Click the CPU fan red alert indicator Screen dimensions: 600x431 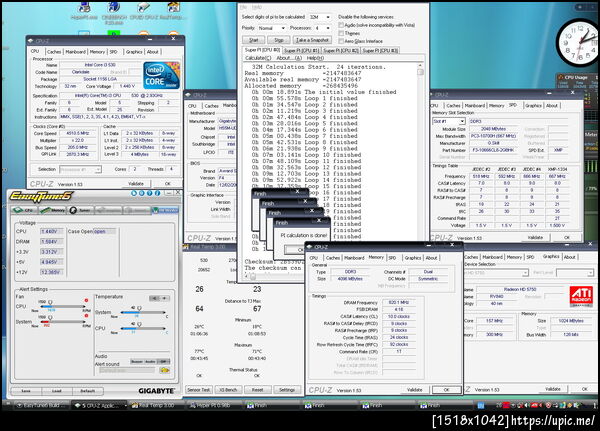pyautogui.click(x=86, y=300)
